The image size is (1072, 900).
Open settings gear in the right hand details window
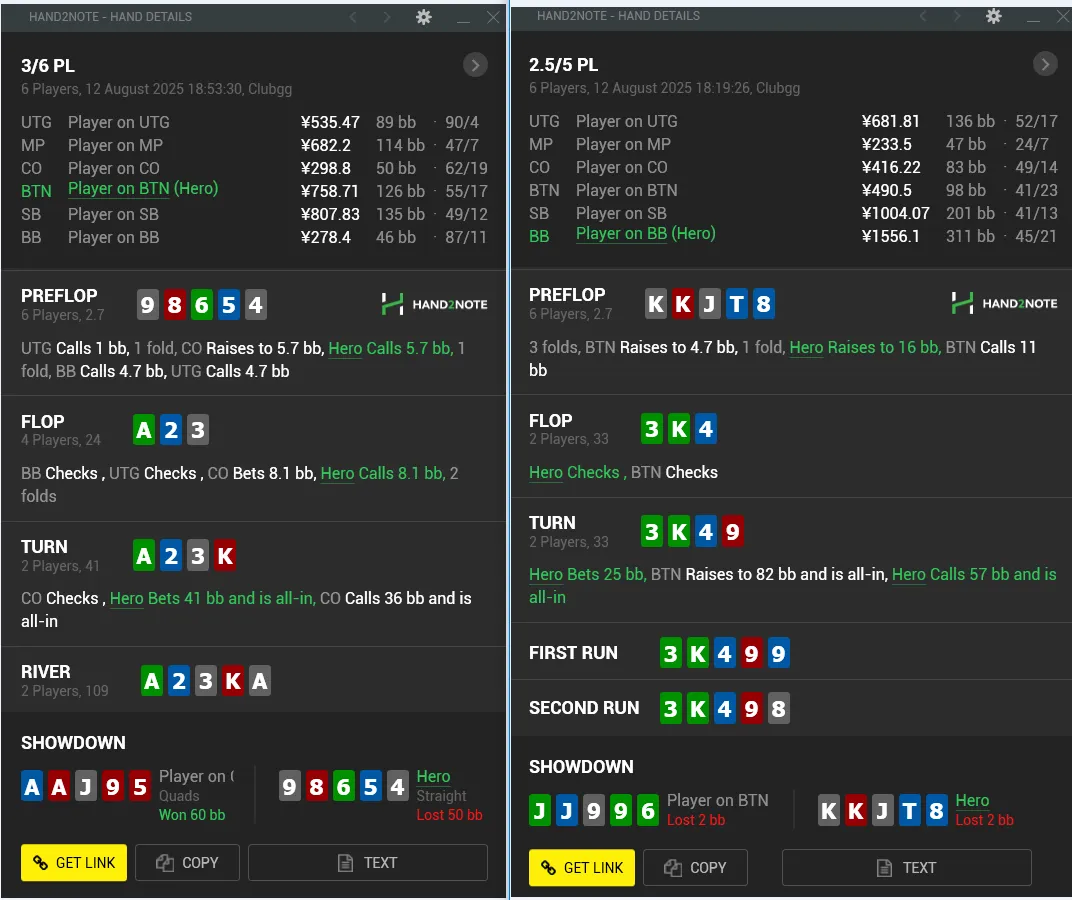pyautogui.click(x=993, y=16)
